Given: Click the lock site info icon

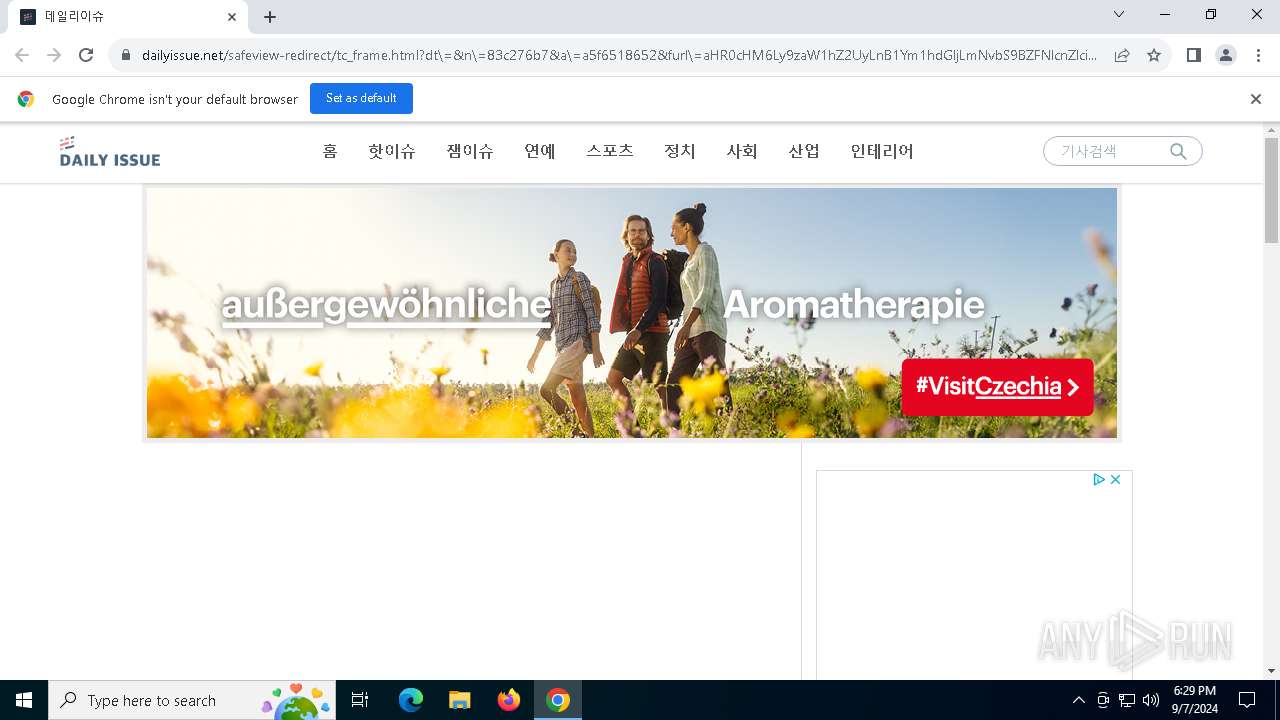Looking at the screenshot, I should [126, 56].
